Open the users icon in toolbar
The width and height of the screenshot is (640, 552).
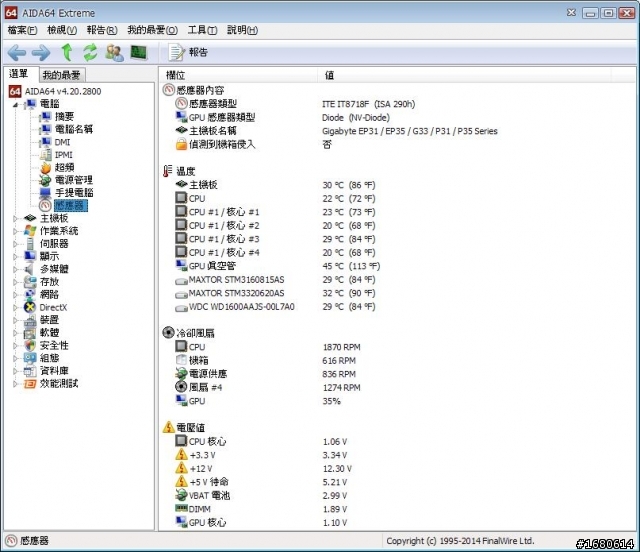point(114,53)
